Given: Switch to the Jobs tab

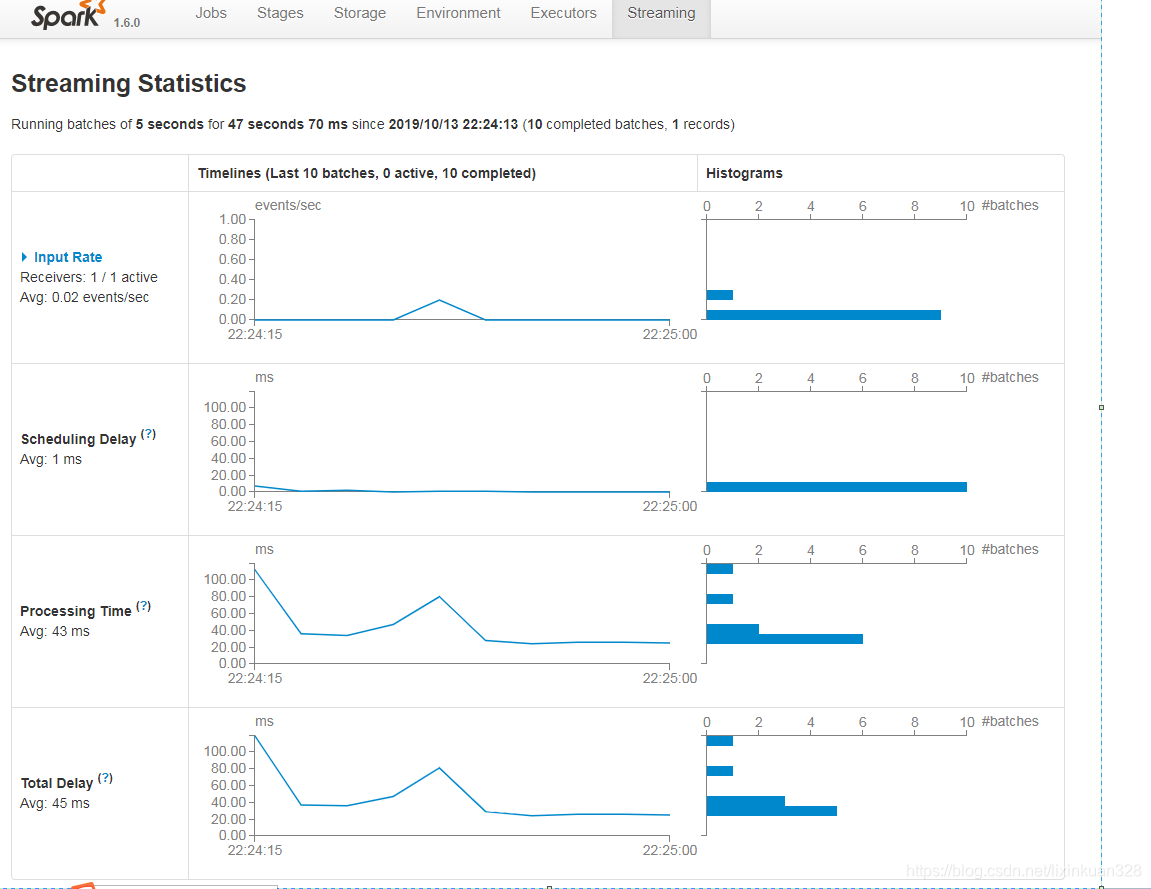Looking at the screenshot, I should (211, 13).
